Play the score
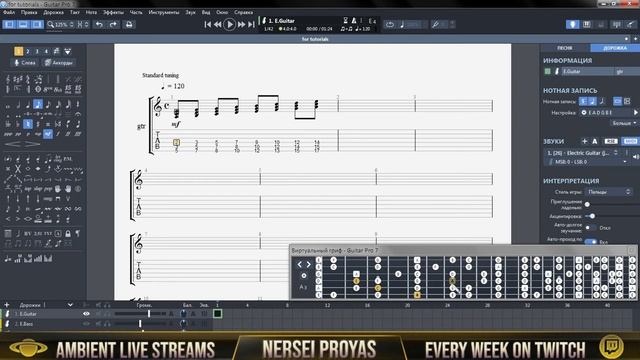640x360 pixels. coord(229,24)
